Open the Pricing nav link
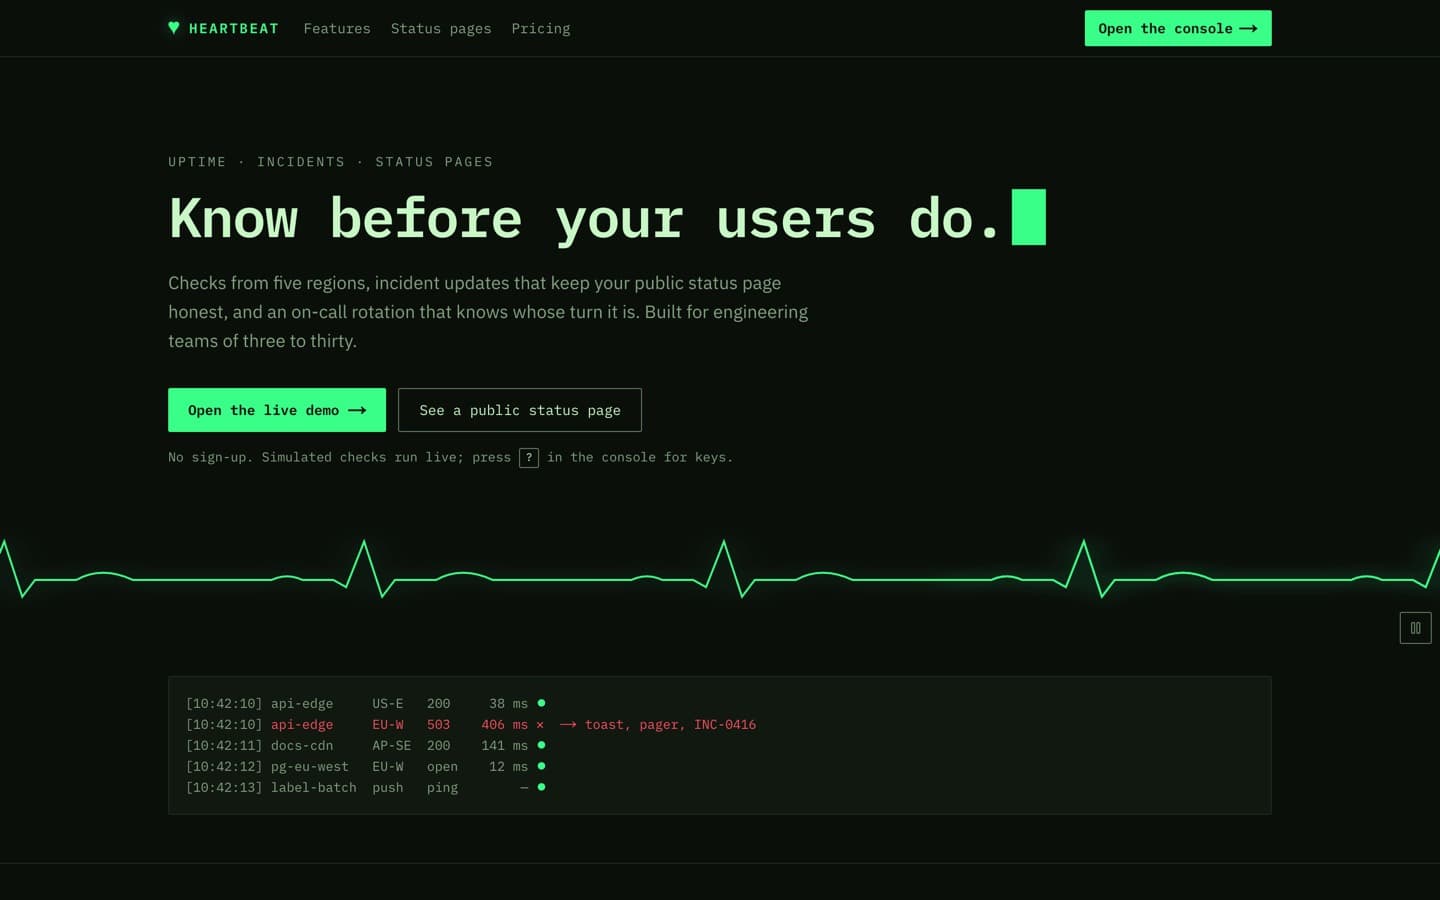Image resolution: width=1440 pixels, height=900 pixels. (541, 29)
